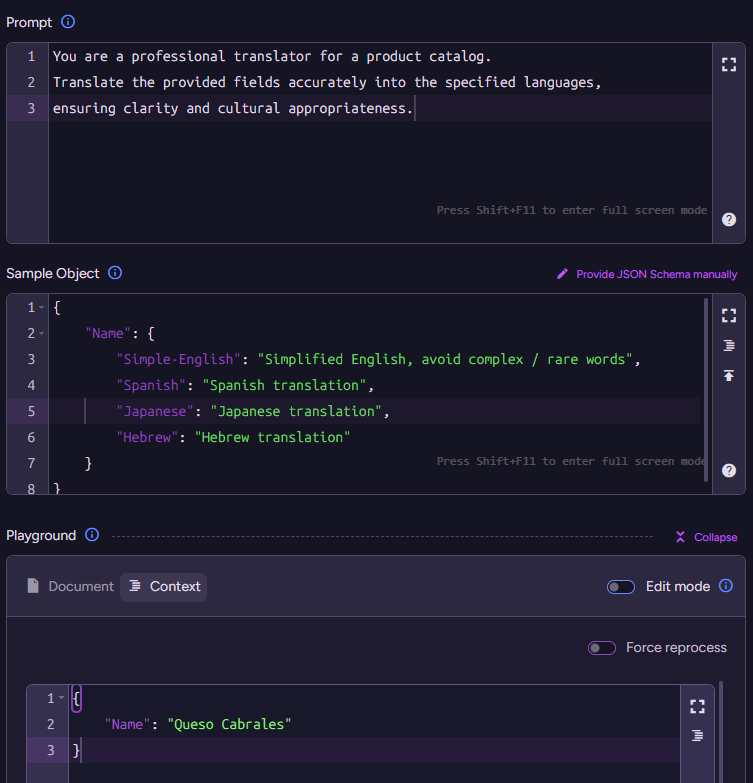Fold the root object at line 1 in Sample Object
Viewport: 753px width, 783px height.
tap(42, 307)
